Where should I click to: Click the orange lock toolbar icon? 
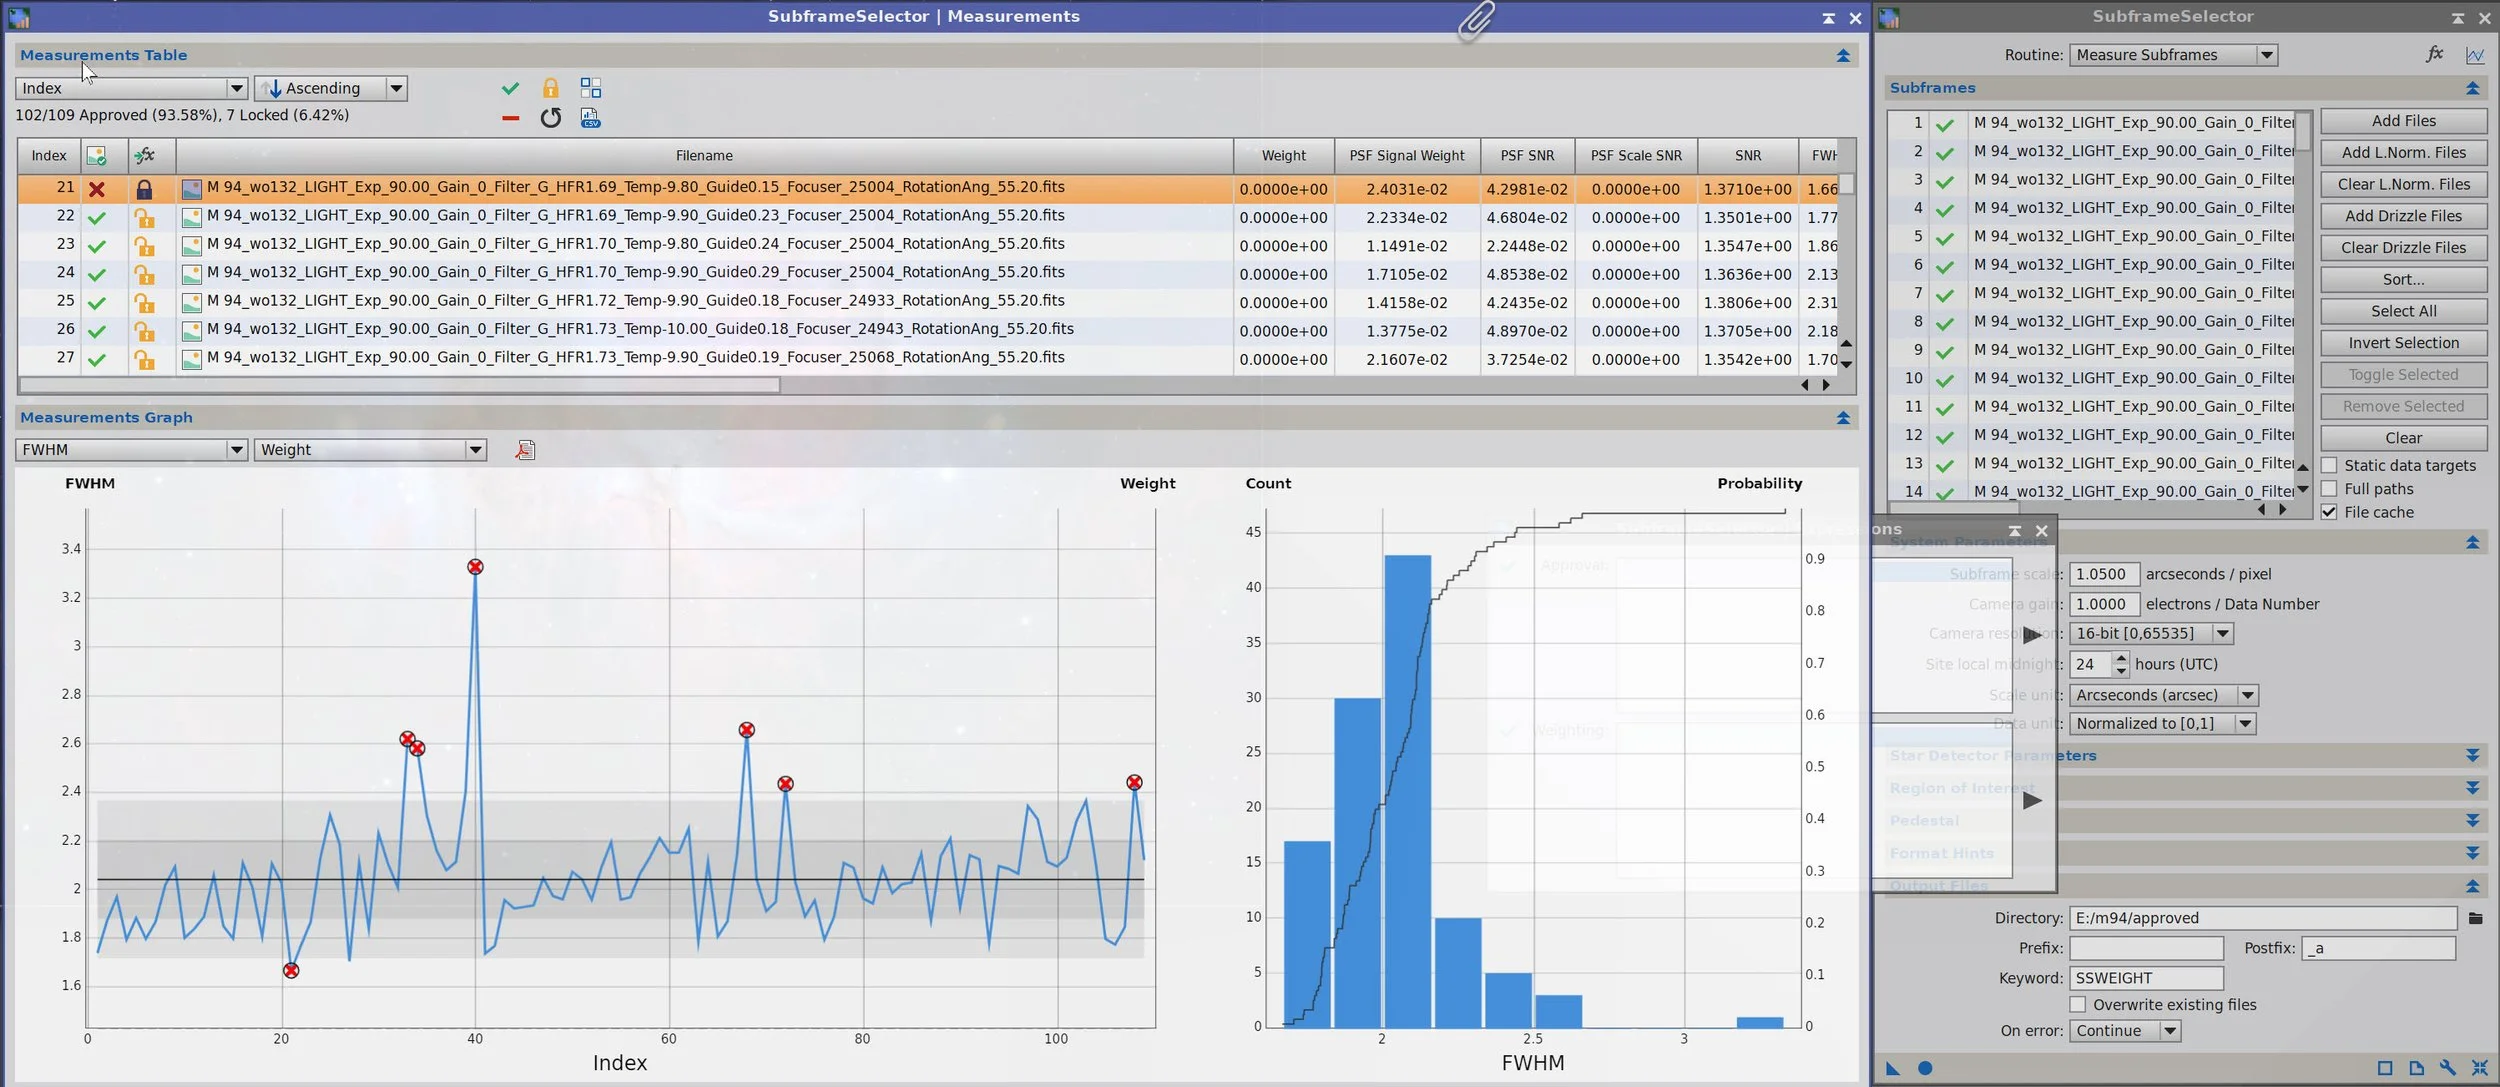point(550,88)
